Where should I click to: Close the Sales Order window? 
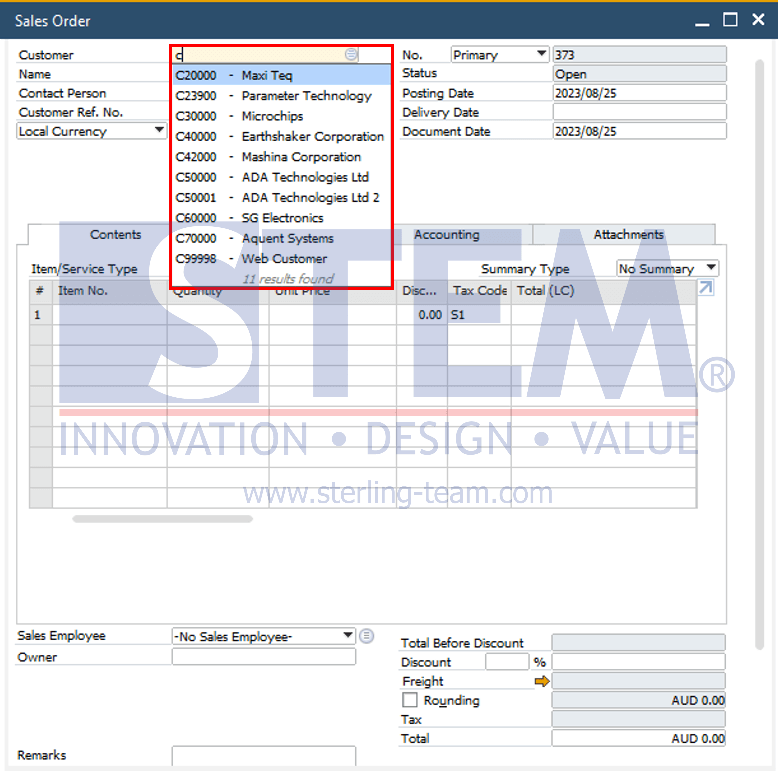coord(758,20)
